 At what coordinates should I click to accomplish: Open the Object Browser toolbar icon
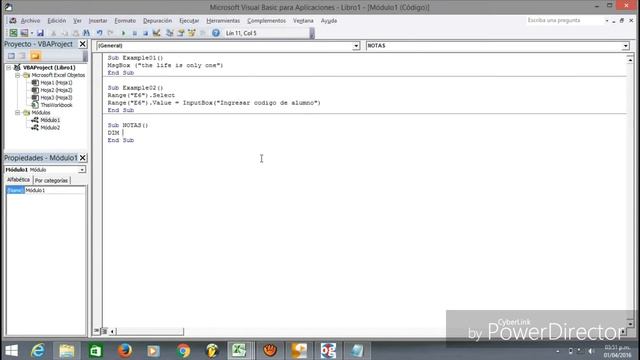coord(192,33)
